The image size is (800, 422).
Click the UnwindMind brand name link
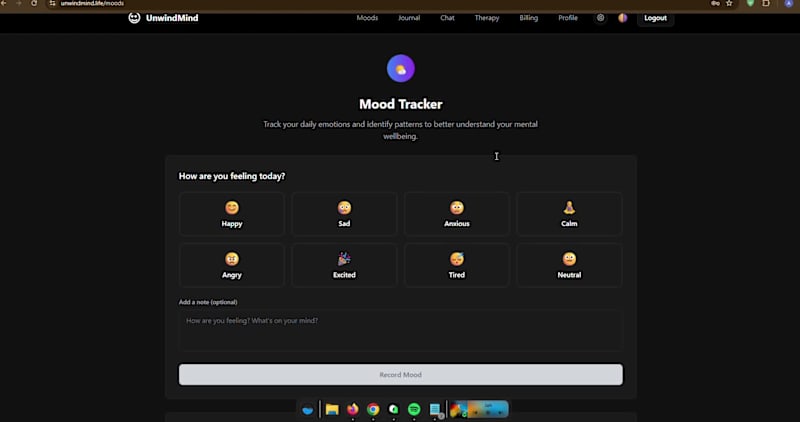pos(172,18)
